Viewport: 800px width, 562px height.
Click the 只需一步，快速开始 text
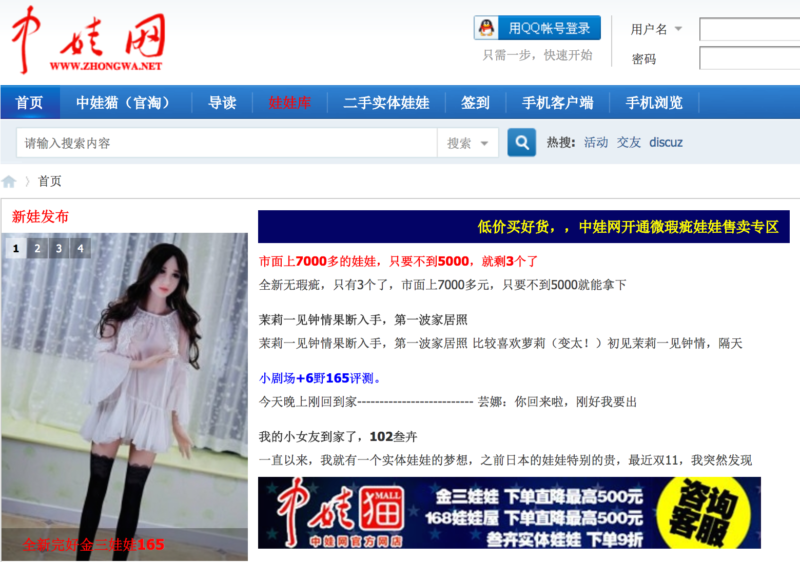coord(537,55)
